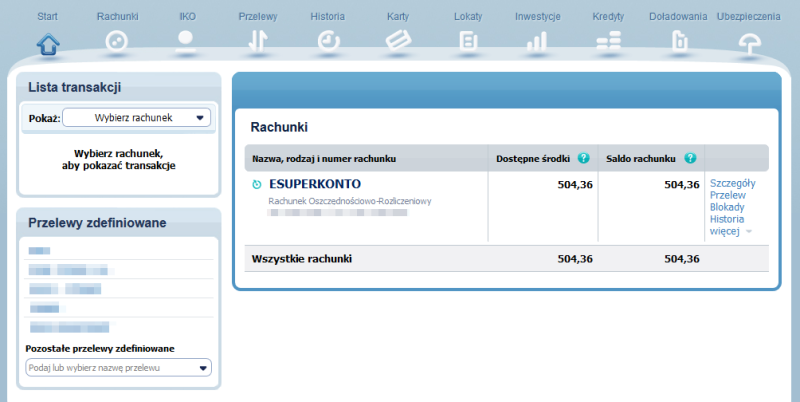This screenshot has width=800, height=402.
Task: Click the Dostępne środki column header
Action: 533,159
